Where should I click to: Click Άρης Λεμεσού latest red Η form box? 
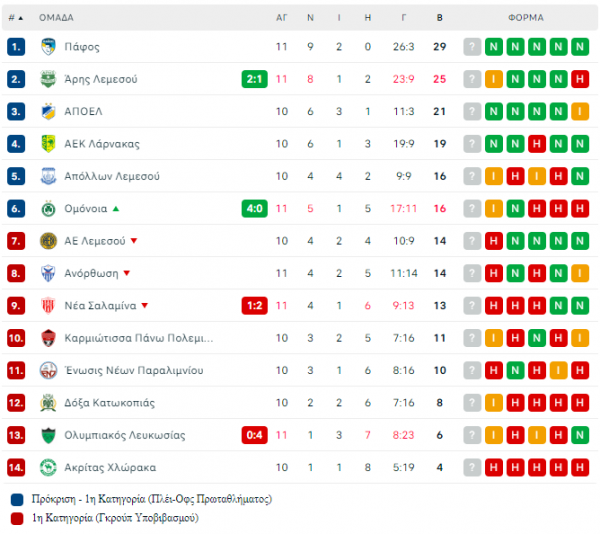click(580, 79)
